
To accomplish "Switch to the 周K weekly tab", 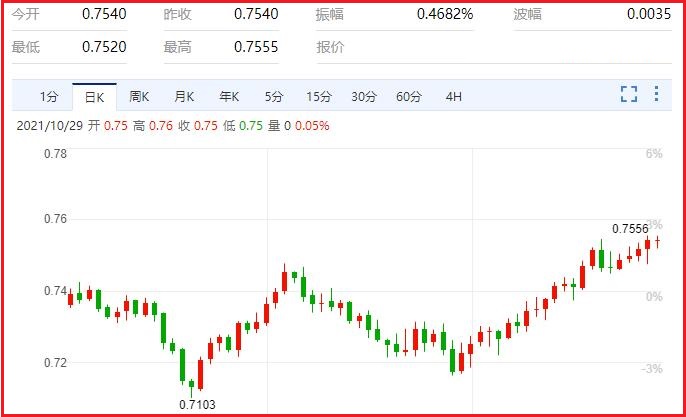I will [x=139, y=96].
